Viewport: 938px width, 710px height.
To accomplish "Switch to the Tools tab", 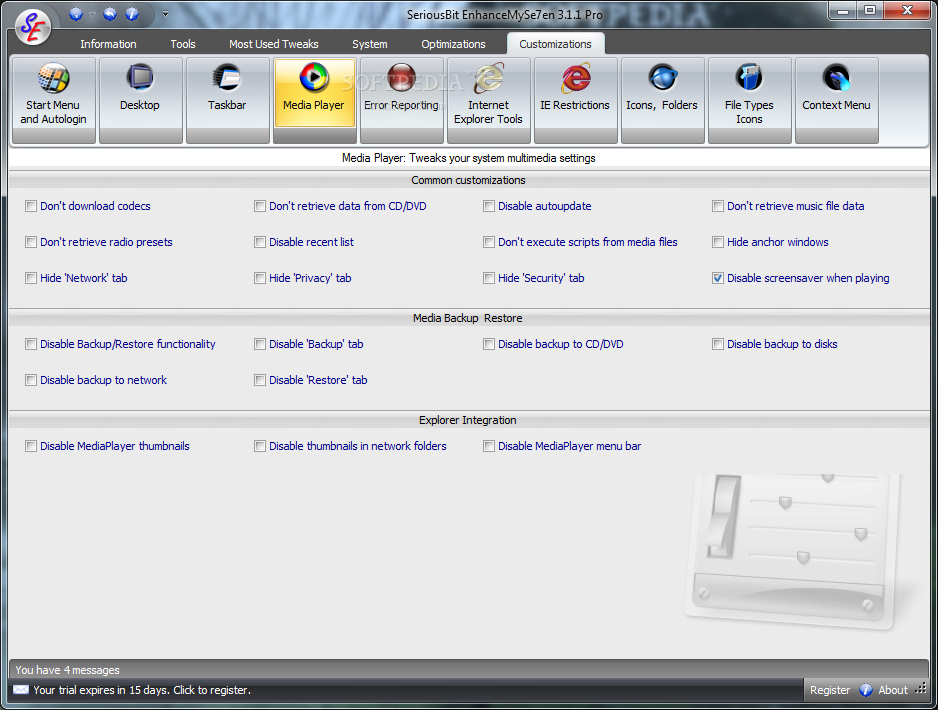I will click(x=182, y=44).
